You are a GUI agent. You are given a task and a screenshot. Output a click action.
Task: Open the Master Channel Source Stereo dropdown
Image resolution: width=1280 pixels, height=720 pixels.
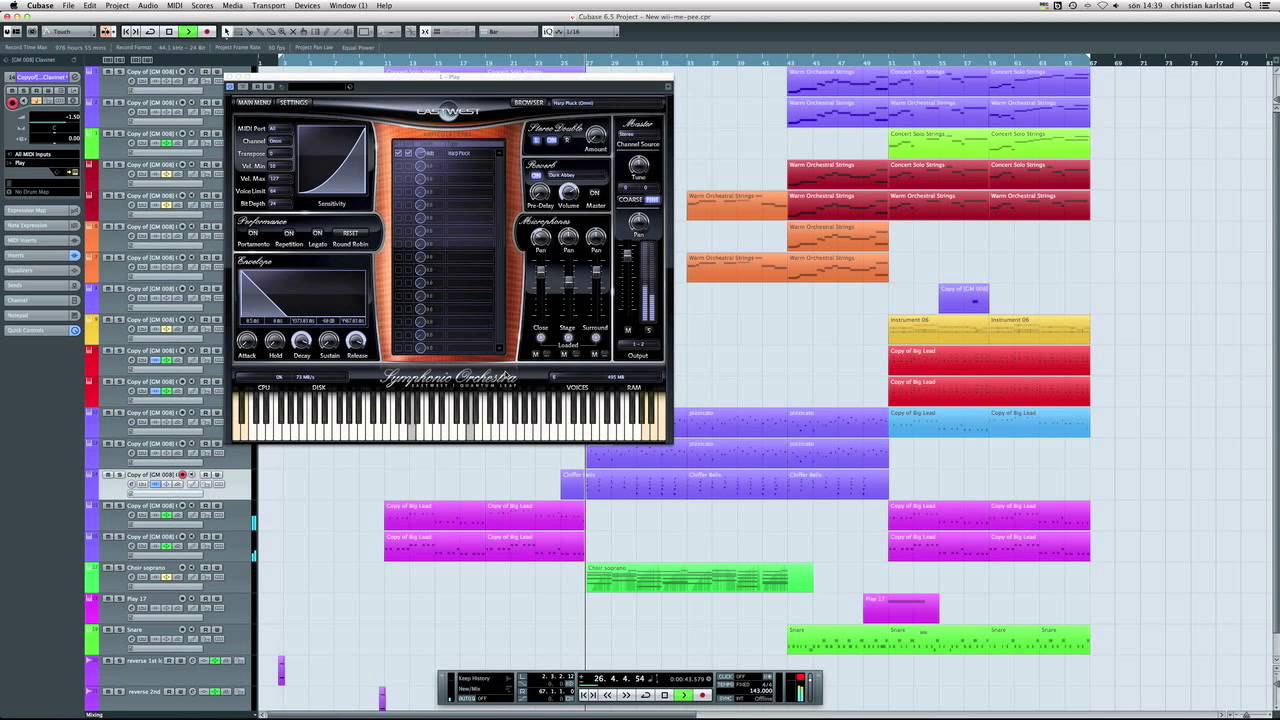coord(638,133)
